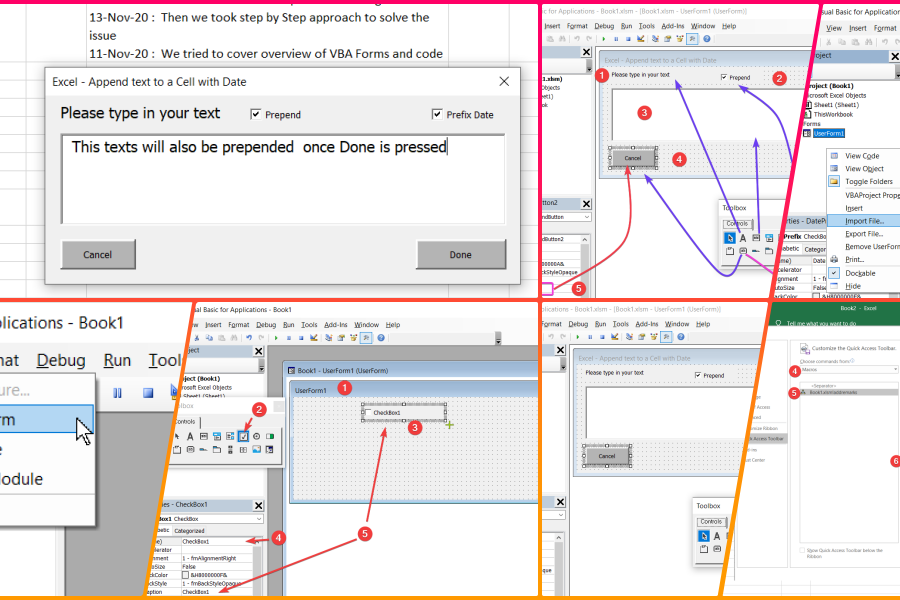Viewport: 900px width, 600px height.
Task: Tick the CheckBox1 control on UserForm1
Action: (368, 412)
